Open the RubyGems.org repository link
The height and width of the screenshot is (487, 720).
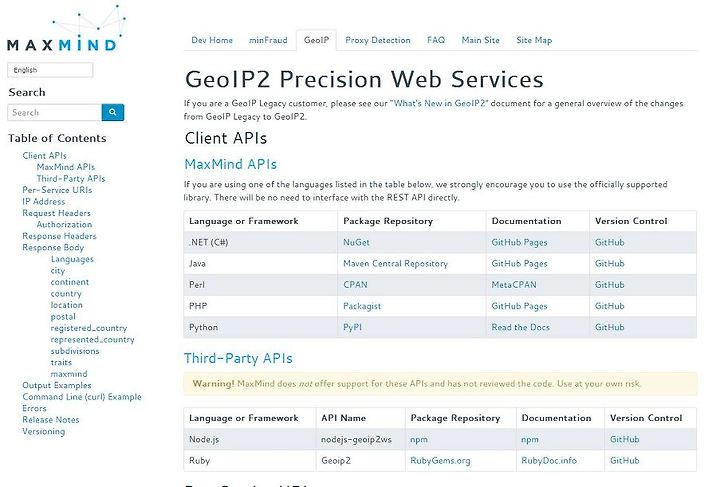tap(440, 460)
